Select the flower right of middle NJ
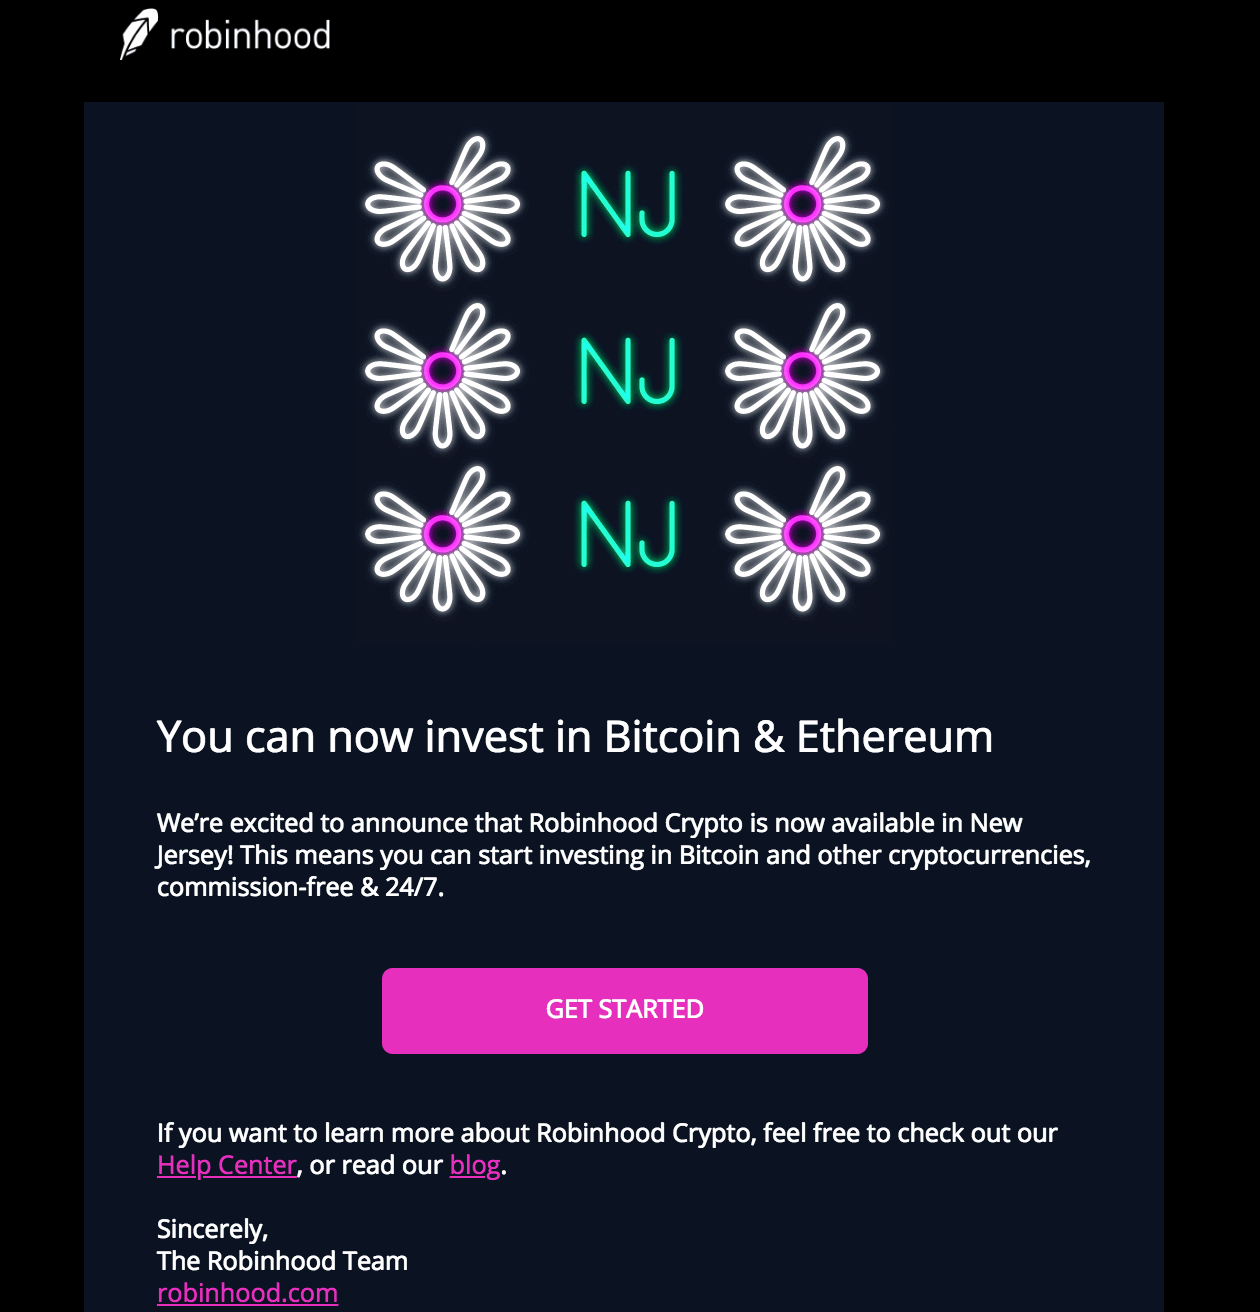The height and width of the screenshot is (1312, 1260). coord(802,373)
